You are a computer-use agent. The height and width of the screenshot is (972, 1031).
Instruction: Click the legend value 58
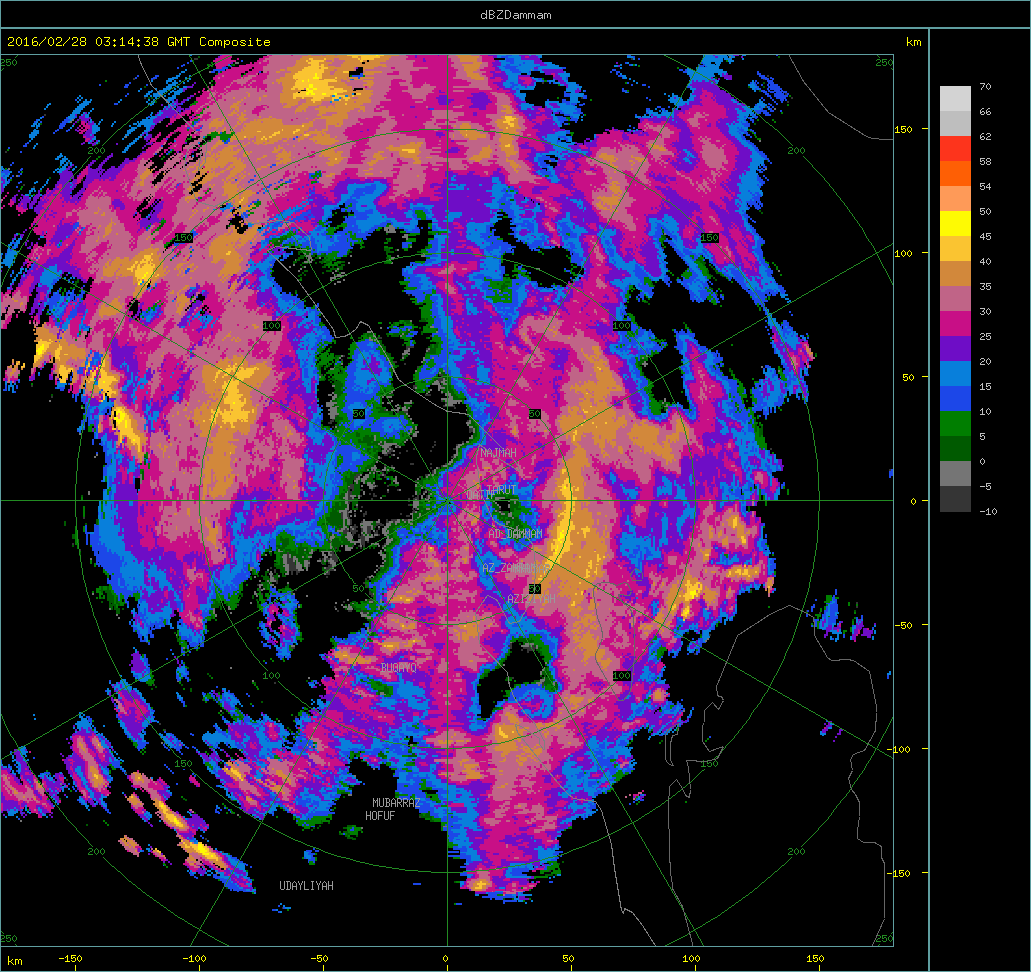pos(985,161)
